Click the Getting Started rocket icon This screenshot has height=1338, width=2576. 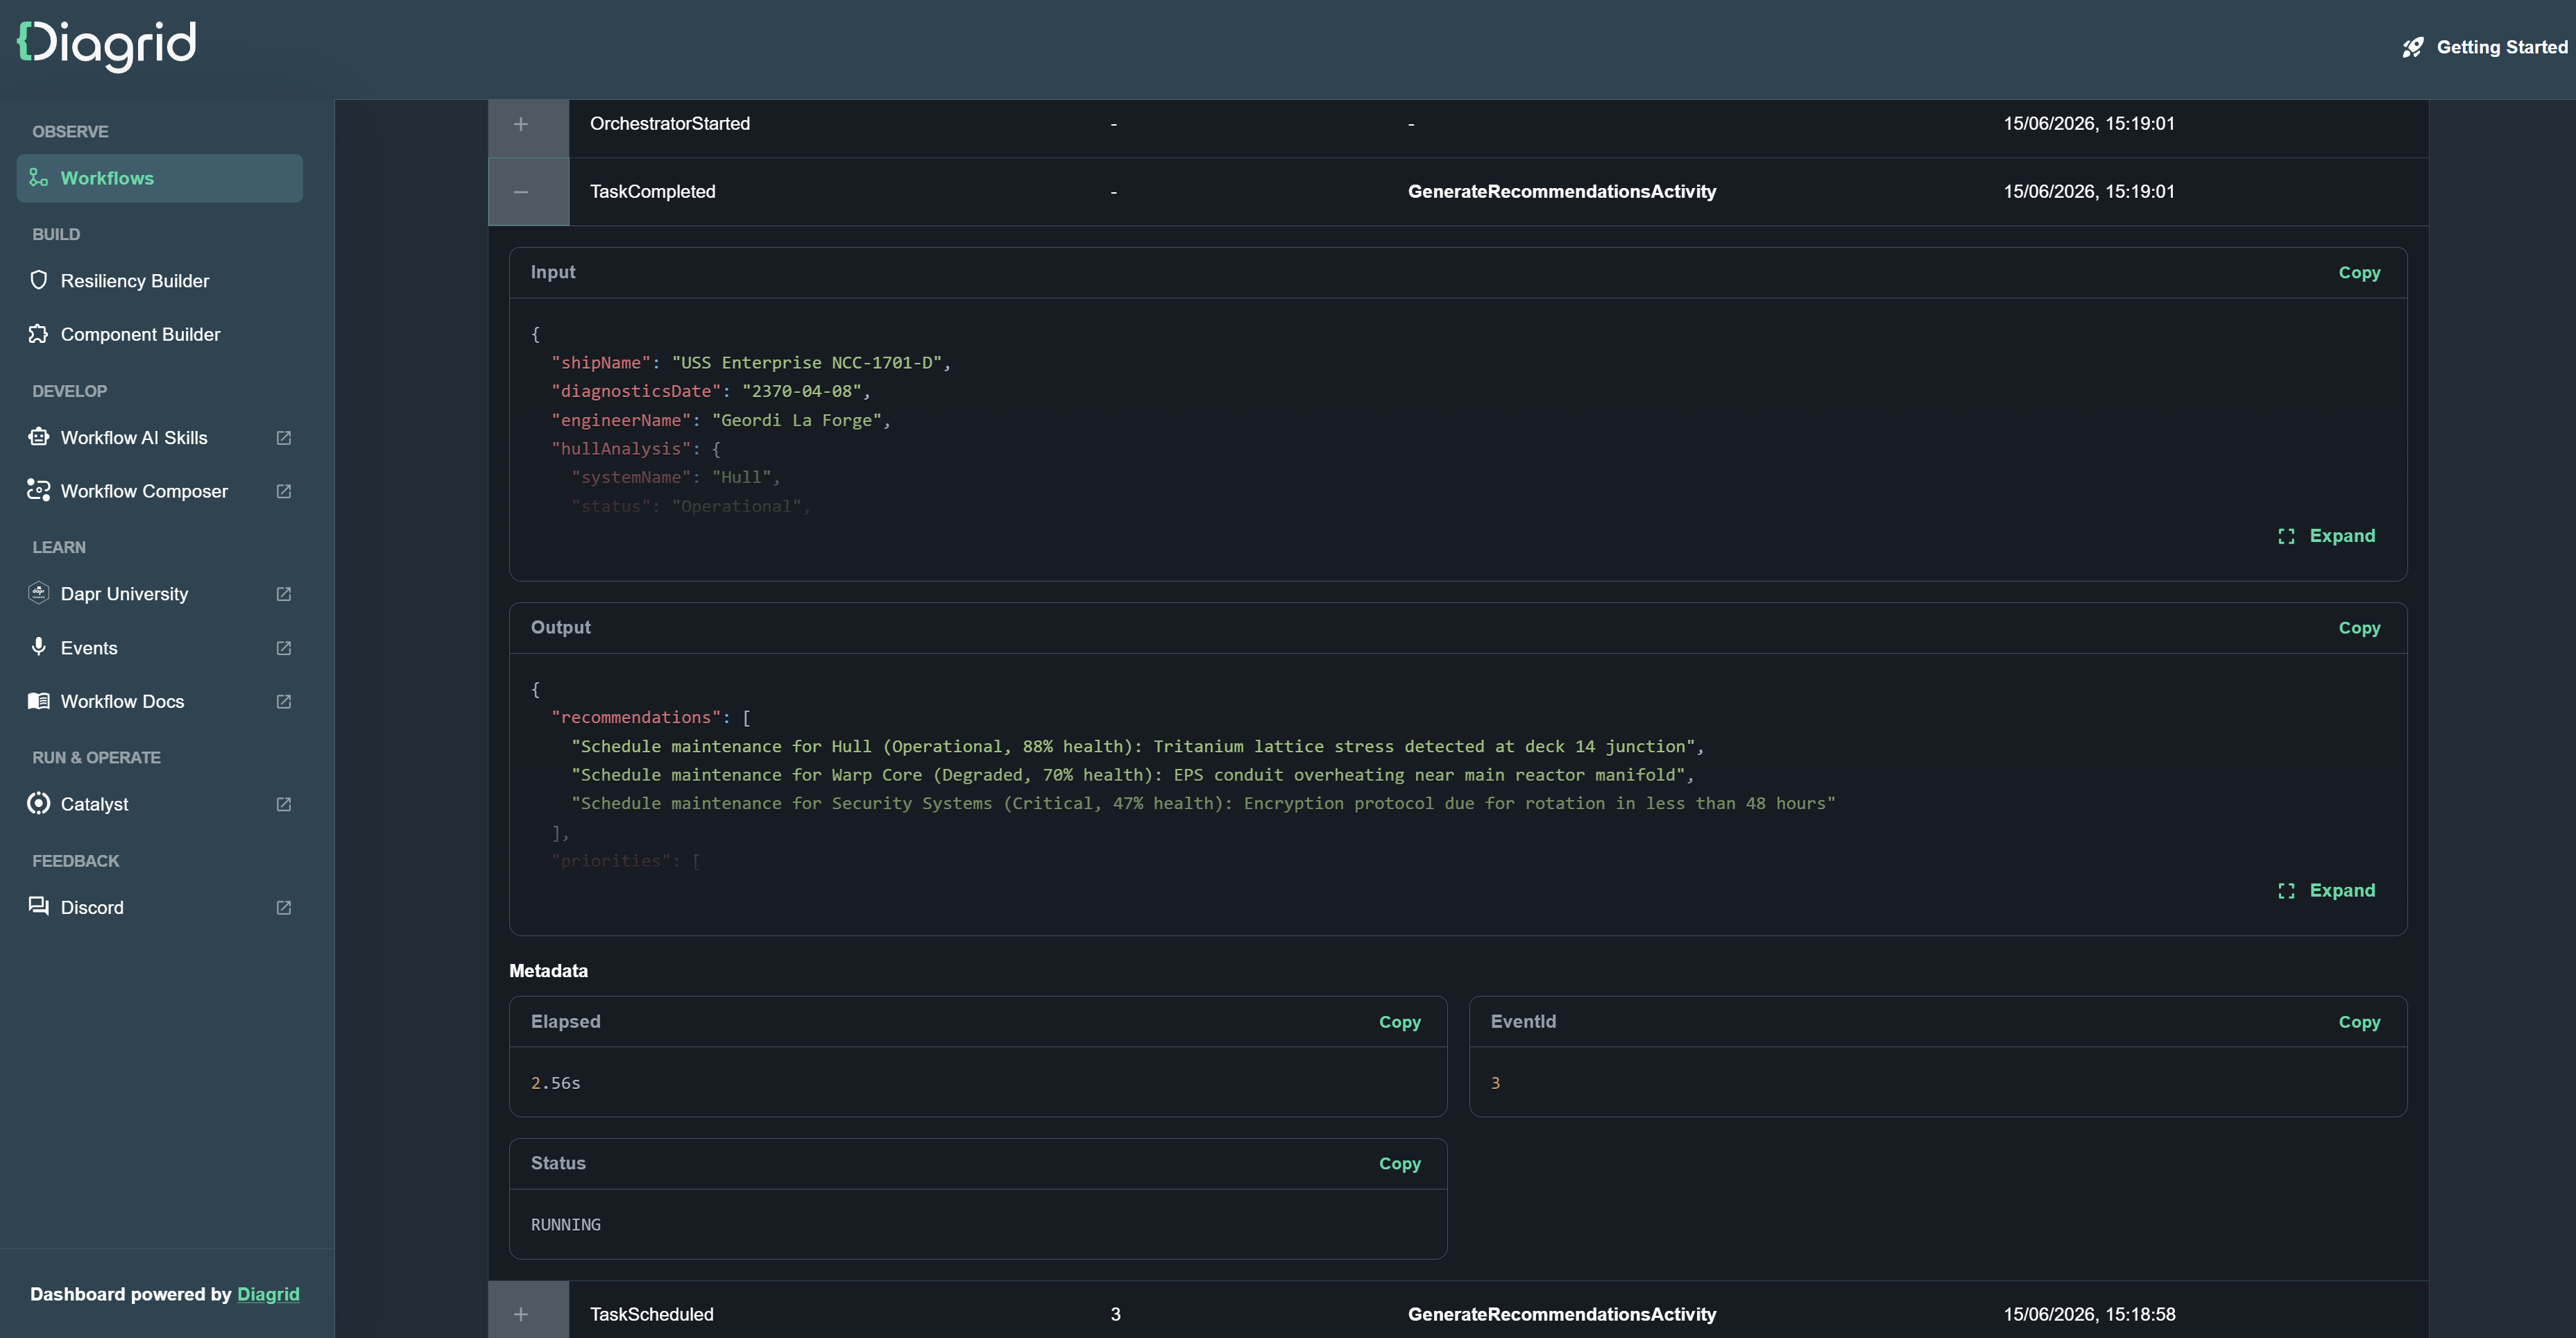[2413, 47]
